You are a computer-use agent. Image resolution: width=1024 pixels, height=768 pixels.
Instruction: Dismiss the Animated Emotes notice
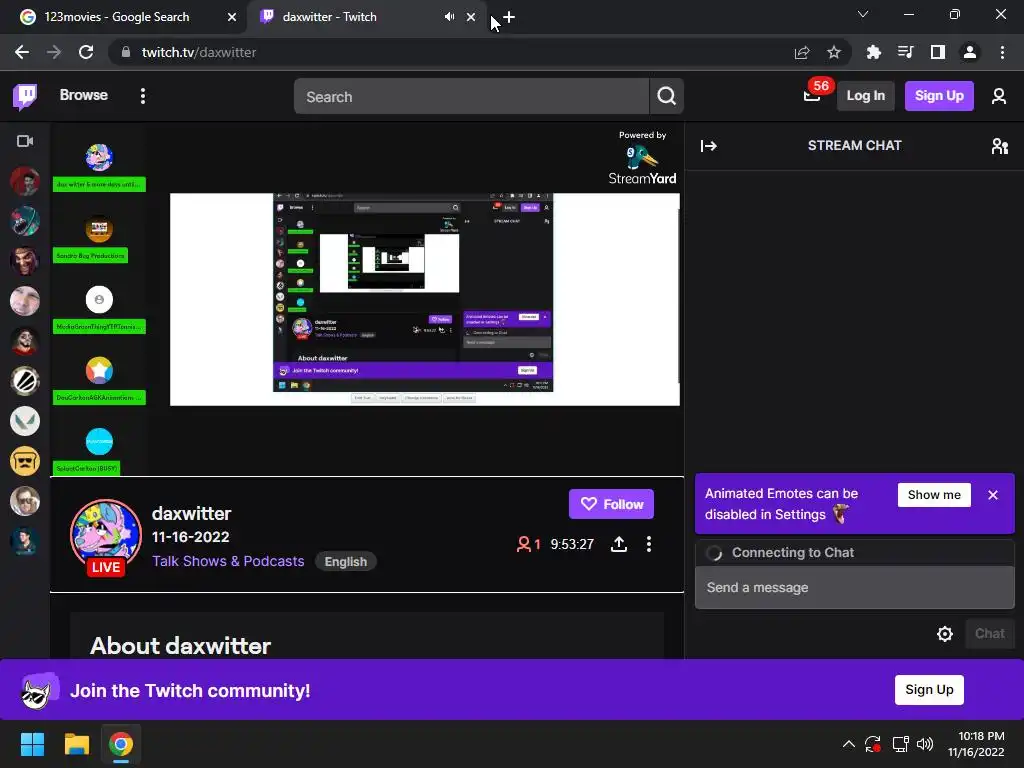(x=993, y=495)
